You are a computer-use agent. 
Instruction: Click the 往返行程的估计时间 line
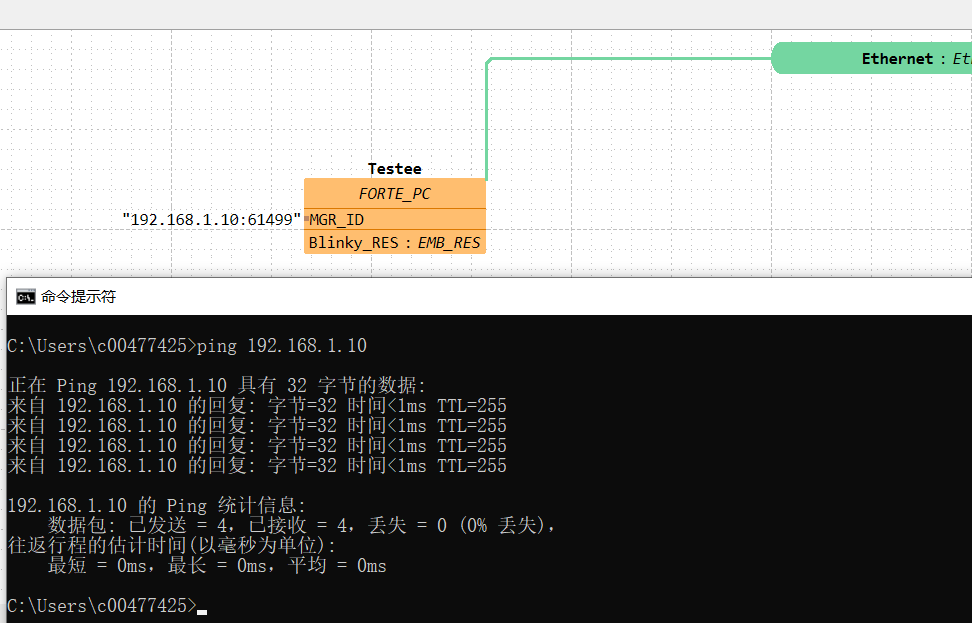pos(172,546)
